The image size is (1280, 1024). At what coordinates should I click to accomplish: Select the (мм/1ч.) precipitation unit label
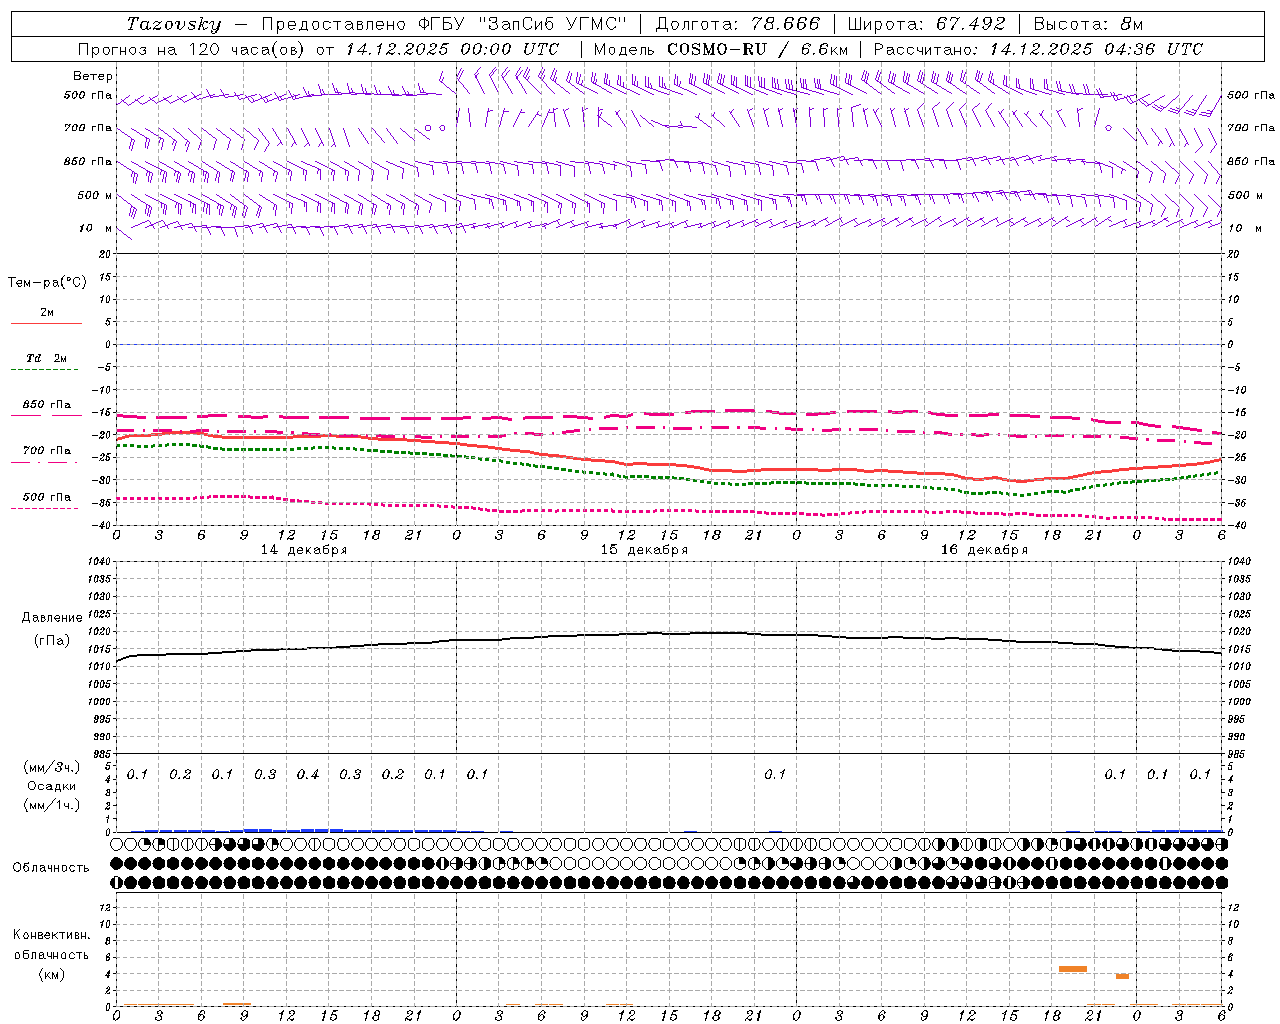point(52,805)
